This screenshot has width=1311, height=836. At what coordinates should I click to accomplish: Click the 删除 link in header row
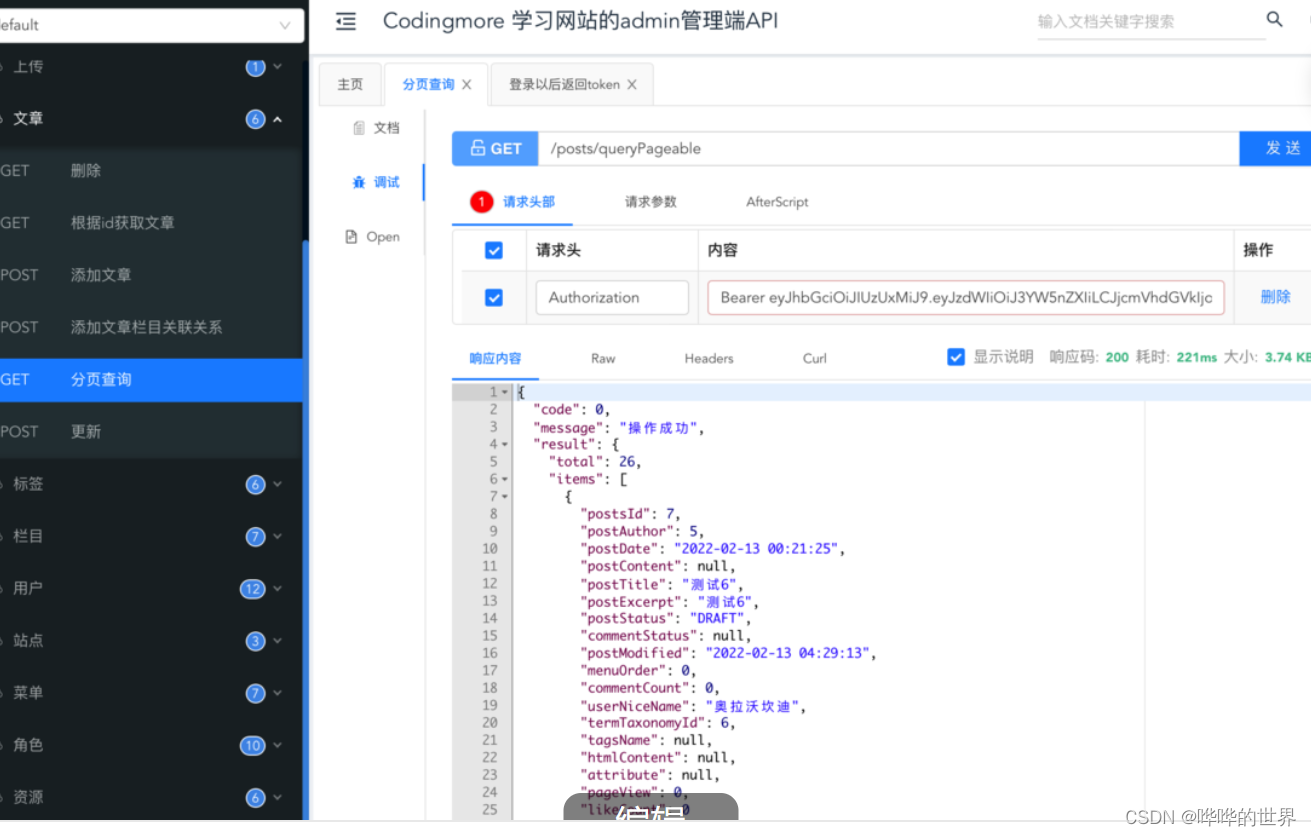pos(1275,297)
